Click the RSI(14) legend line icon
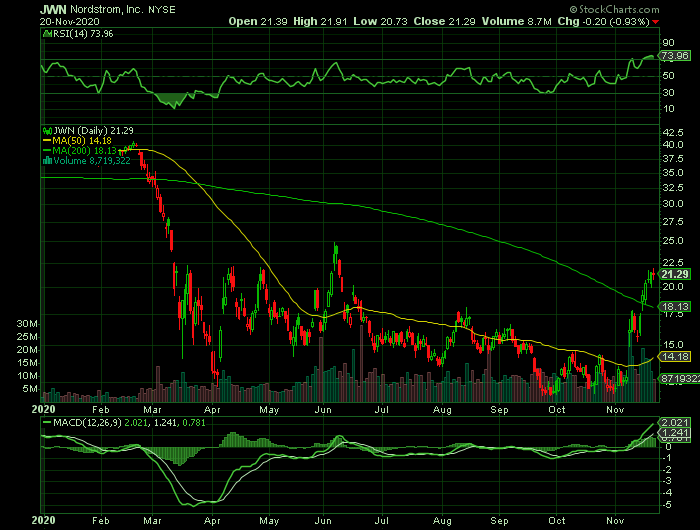 click(47, 34)
